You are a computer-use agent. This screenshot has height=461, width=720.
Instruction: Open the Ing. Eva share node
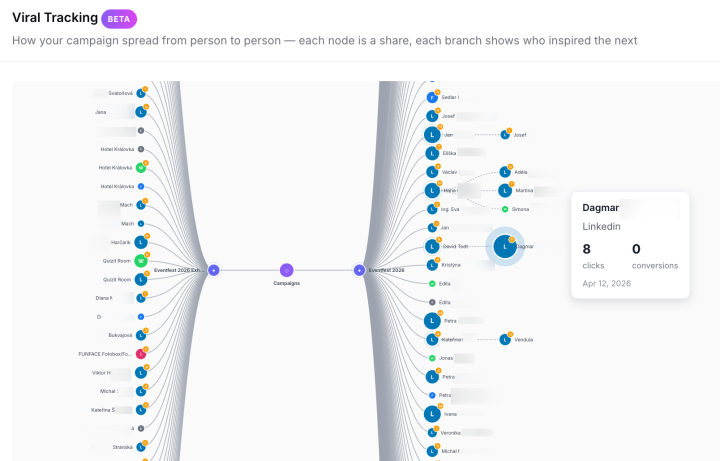pyautogui.click(x=432, y=209)
